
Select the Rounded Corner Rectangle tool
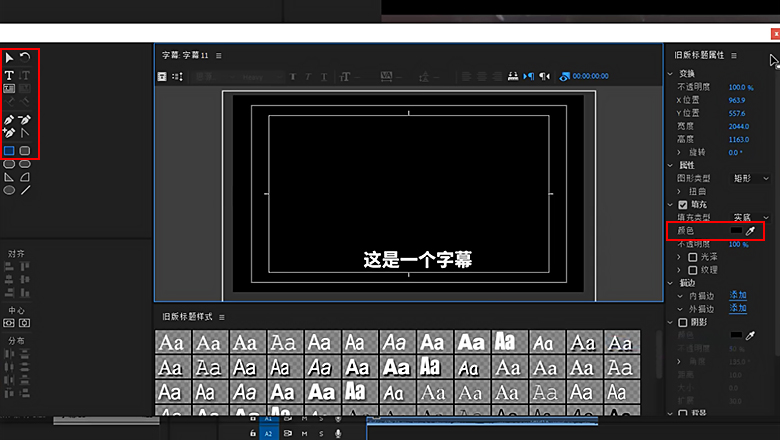[25, 150]
